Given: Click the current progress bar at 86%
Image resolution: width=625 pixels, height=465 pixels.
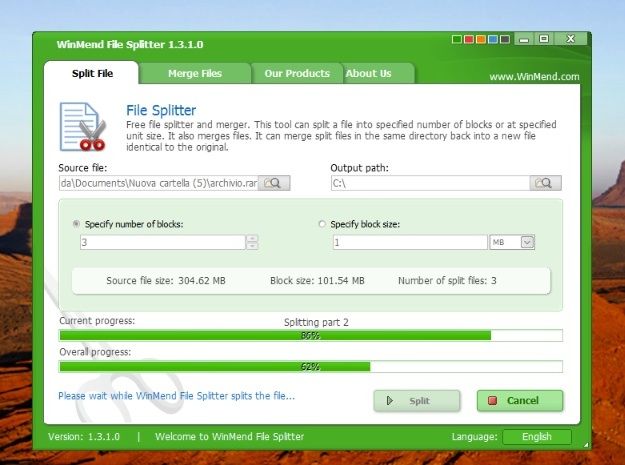Looking at the screenshot, I should pyautogui.click(x=311, y=336).
